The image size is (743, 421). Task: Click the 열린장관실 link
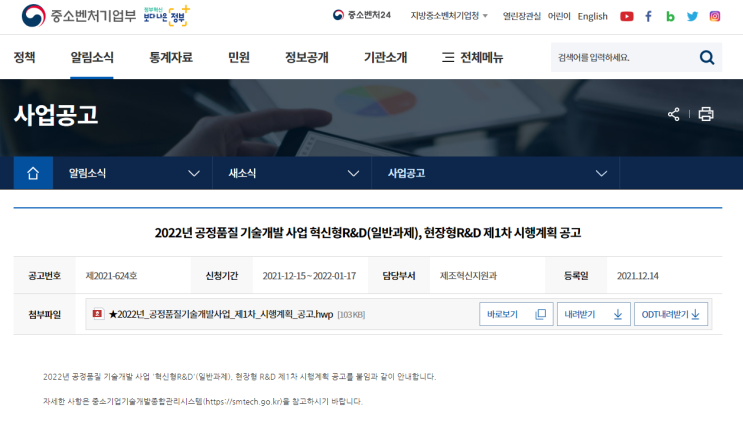pyautogui.click(x=522, y=16)
